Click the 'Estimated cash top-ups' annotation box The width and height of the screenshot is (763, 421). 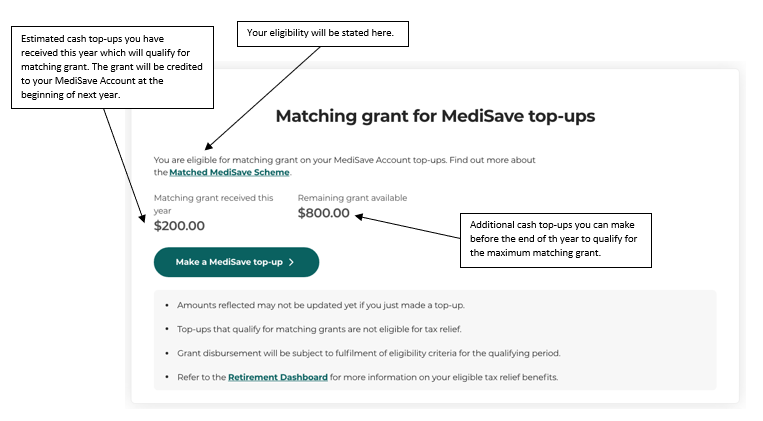point(112,67)
